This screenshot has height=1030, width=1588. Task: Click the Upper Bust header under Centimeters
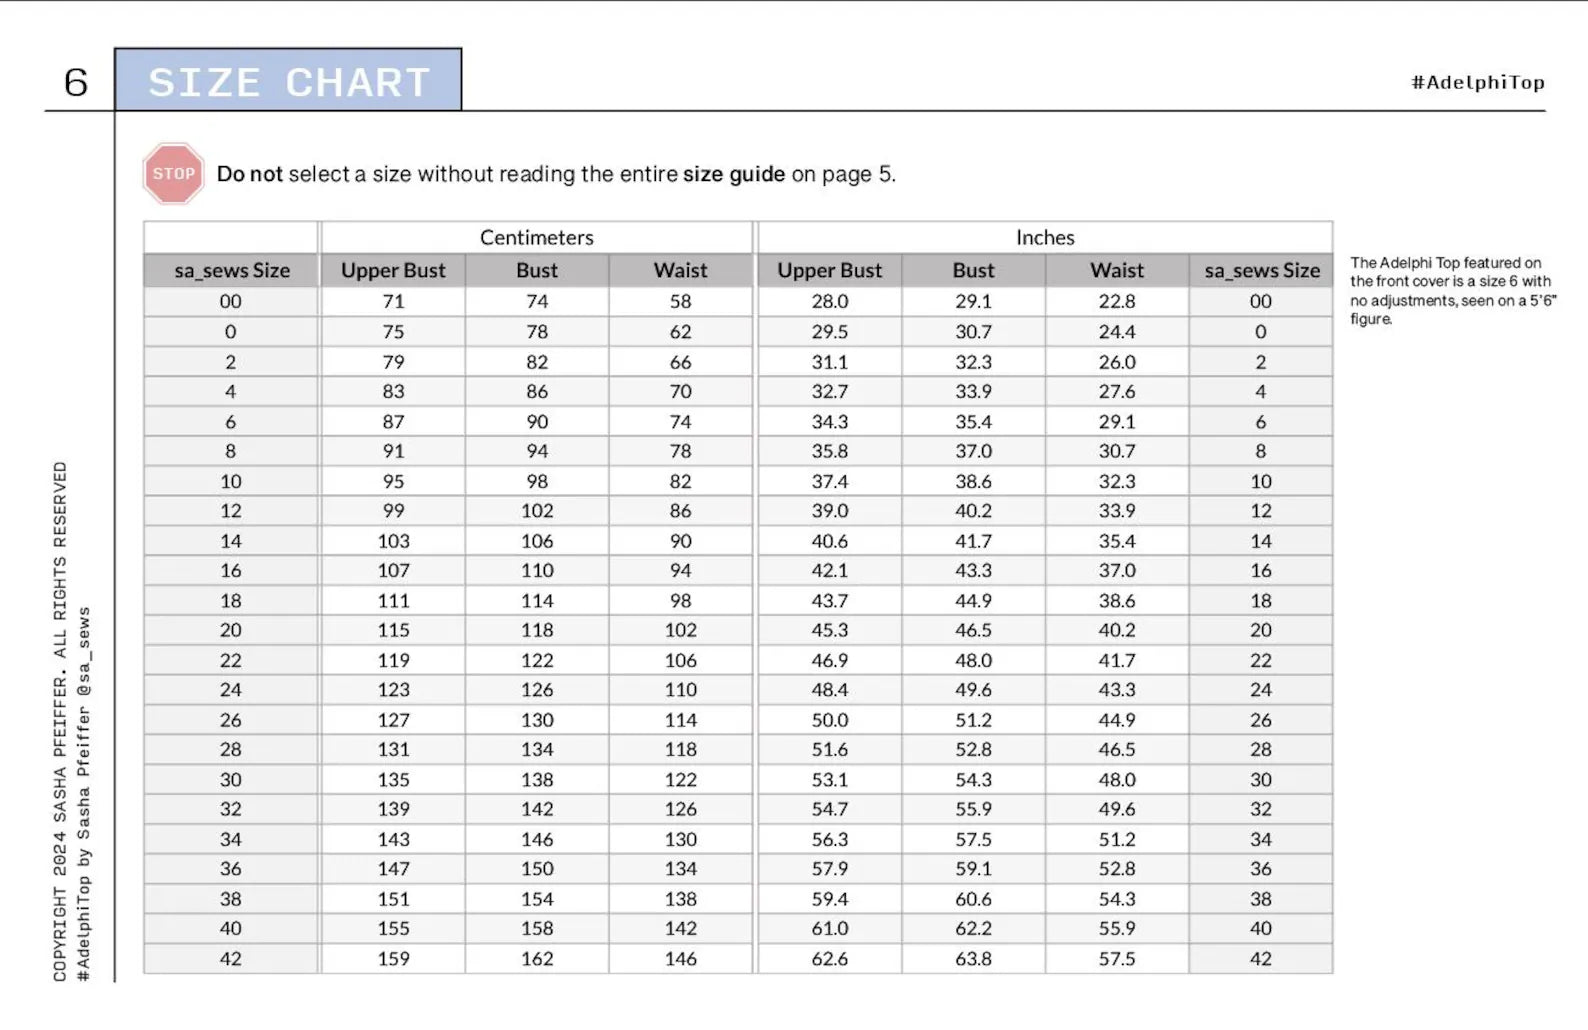pos(393,271)
